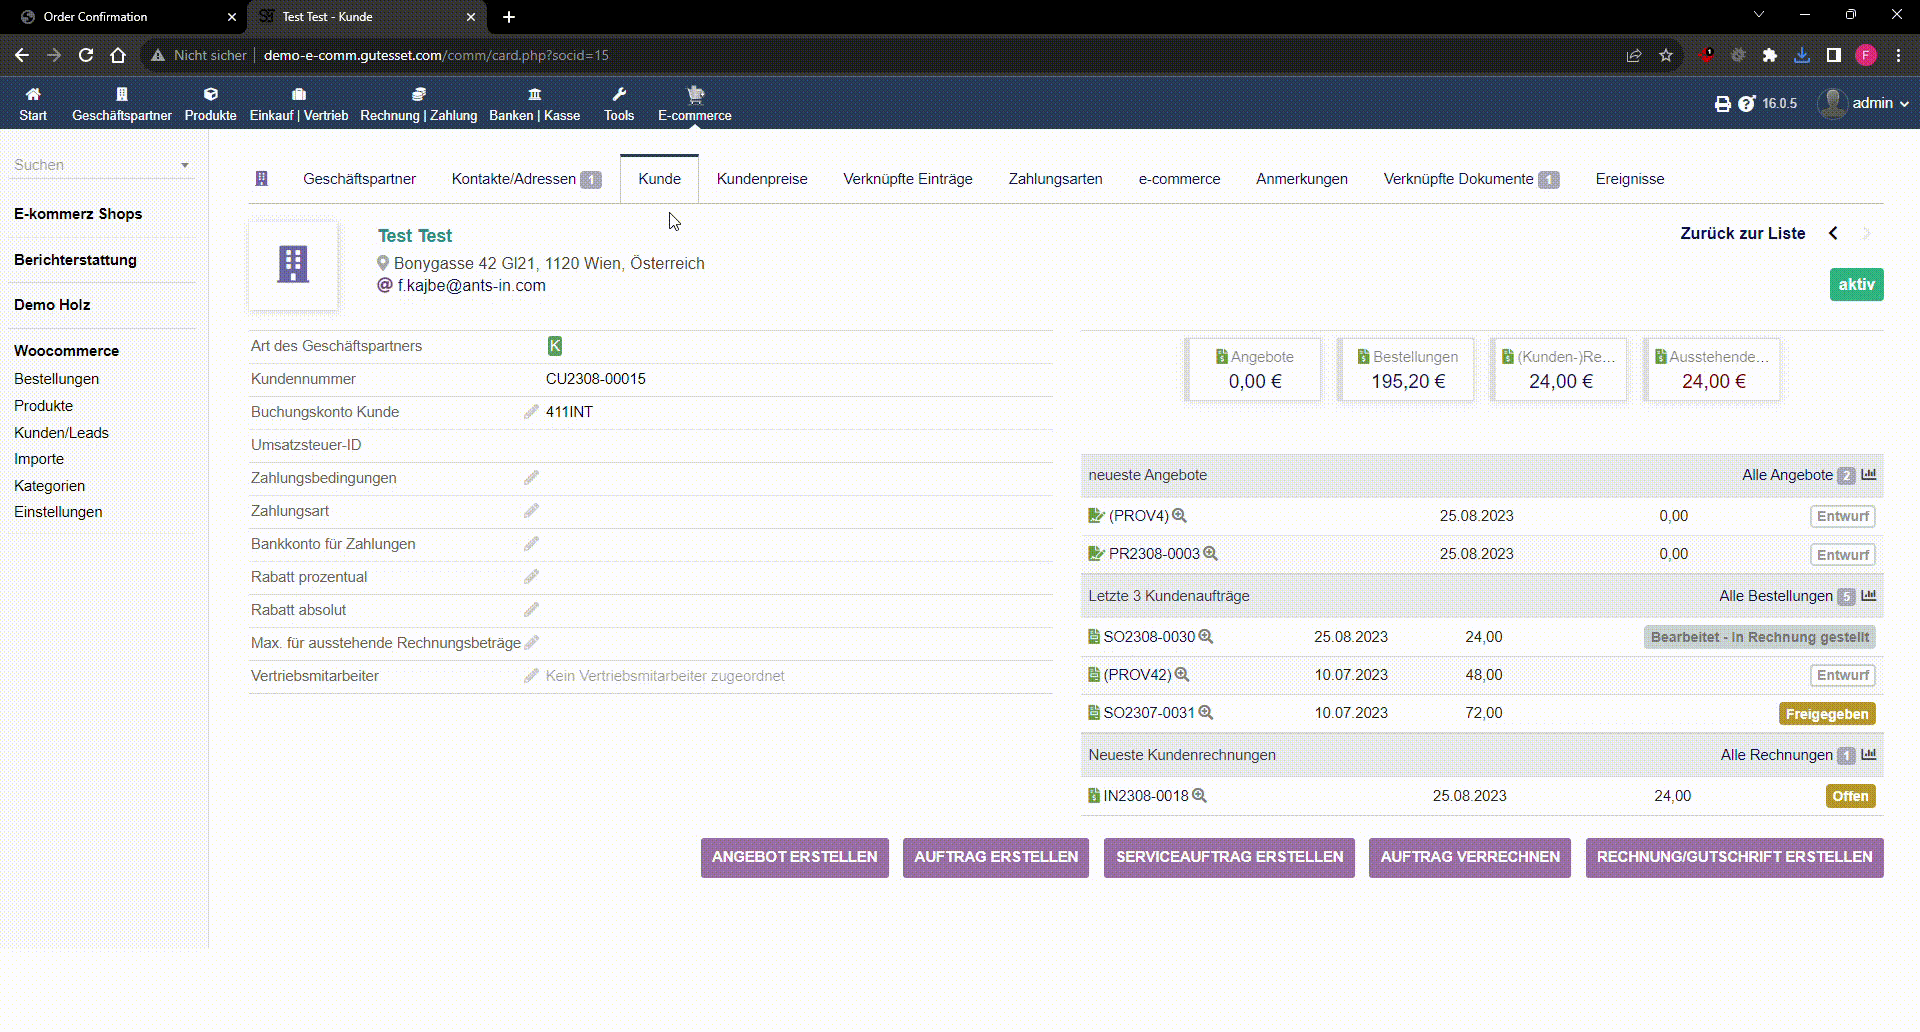This screenshot has width=1920, height=1032.
Task: Open Alle Angebote link
Action: [x=1788, y=475]
